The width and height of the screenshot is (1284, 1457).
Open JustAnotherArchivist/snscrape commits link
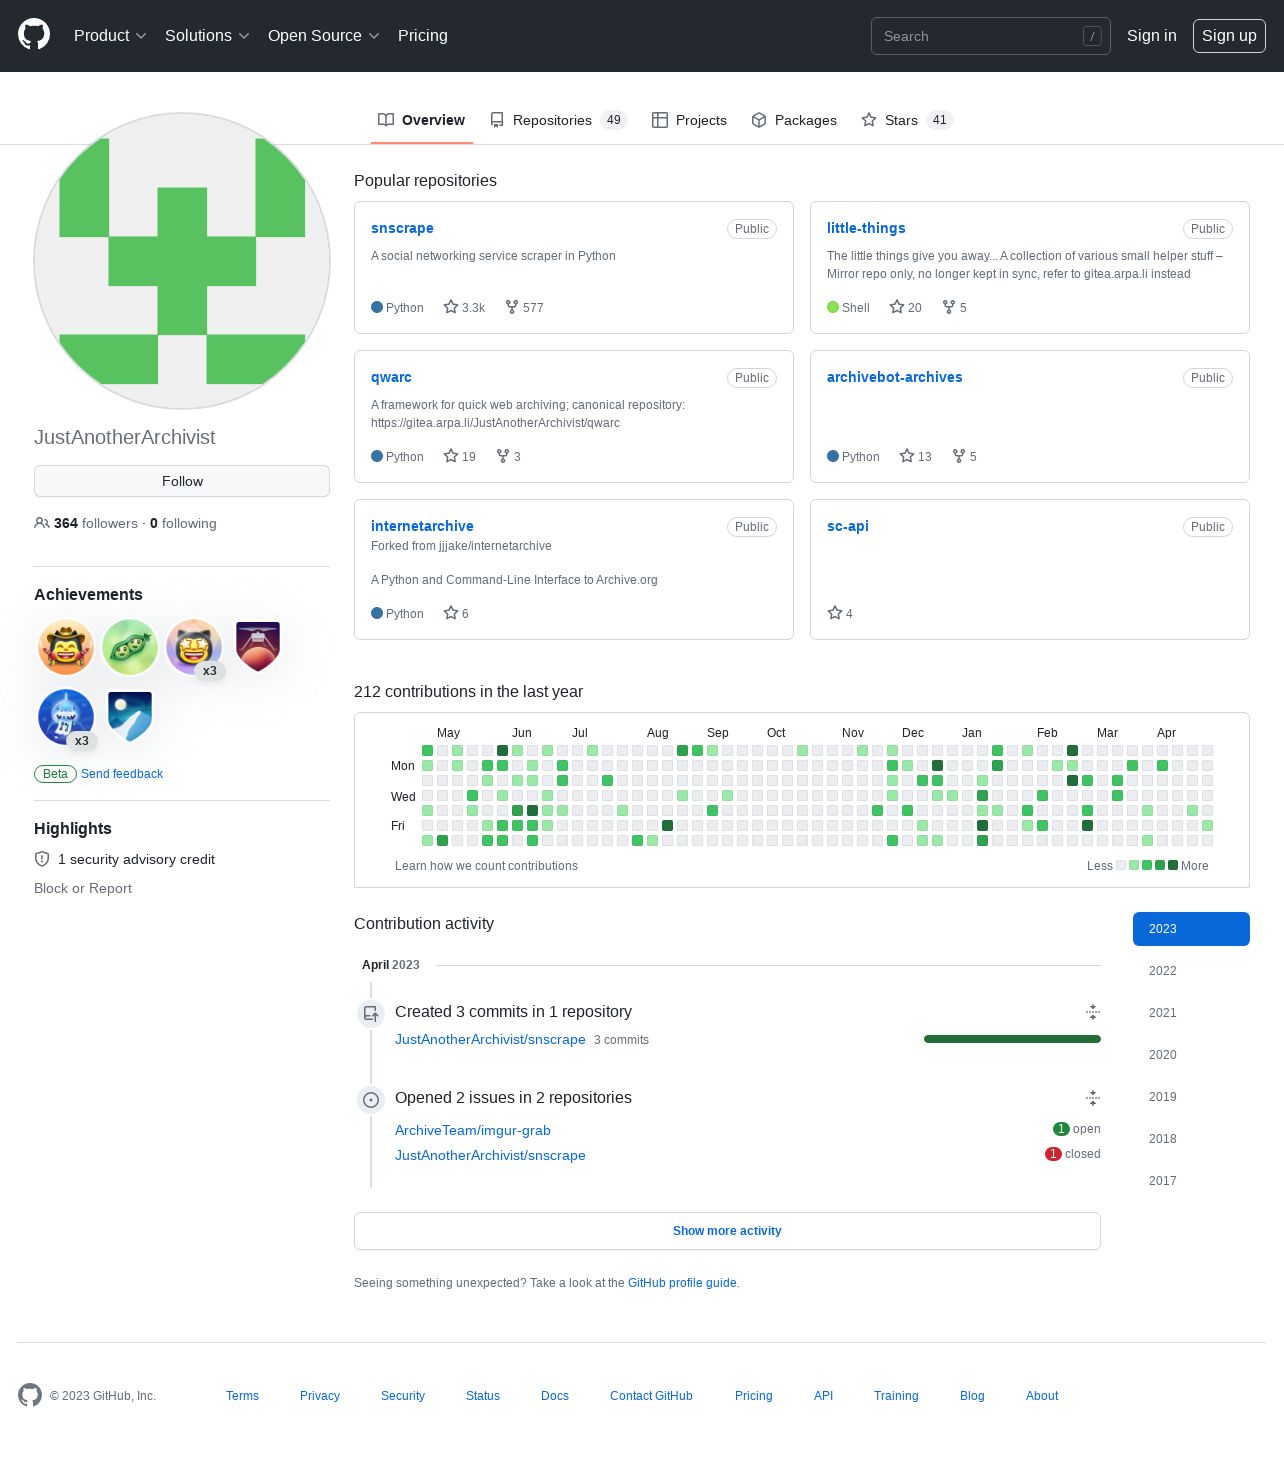490,1039
